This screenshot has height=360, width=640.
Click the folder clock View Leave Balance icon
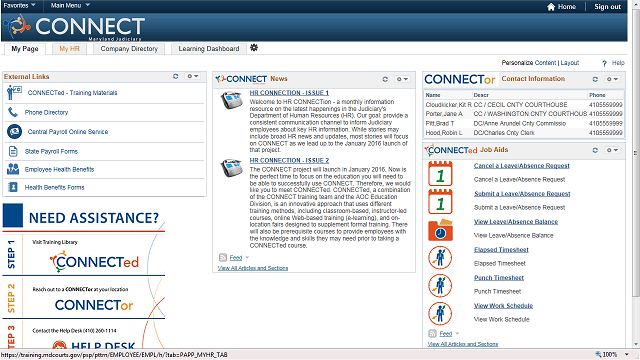point(440,230)
